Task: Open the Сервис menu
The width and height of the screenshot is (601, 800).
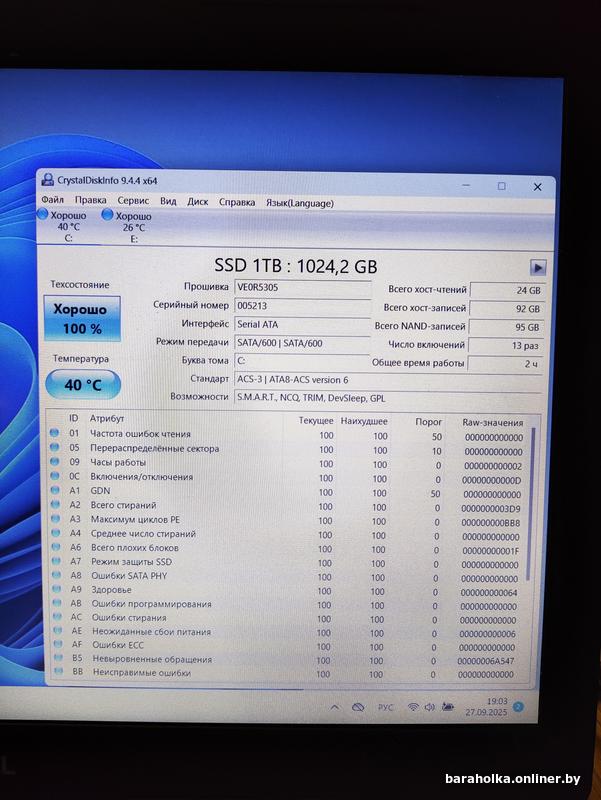Action: click(133, 201)
